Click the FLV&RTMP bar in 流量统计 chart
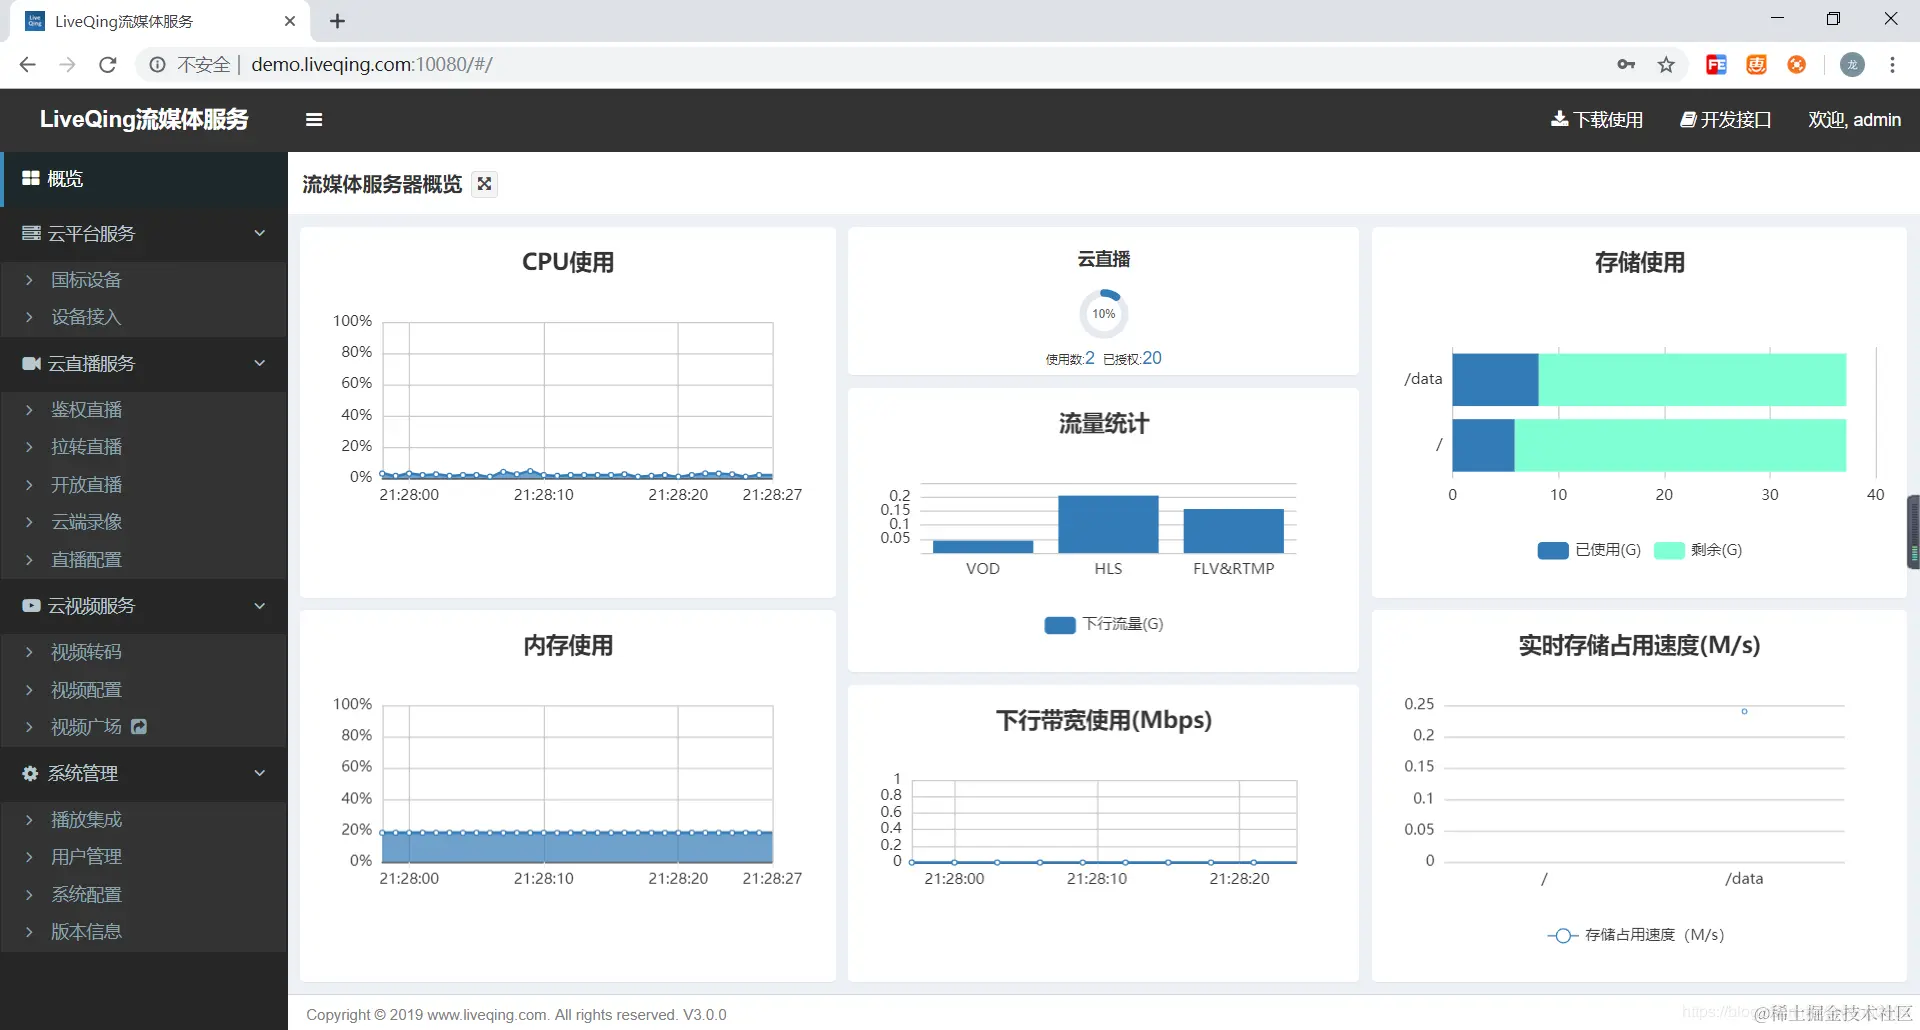The image size is (1920, 1030). coord(1233,531)
